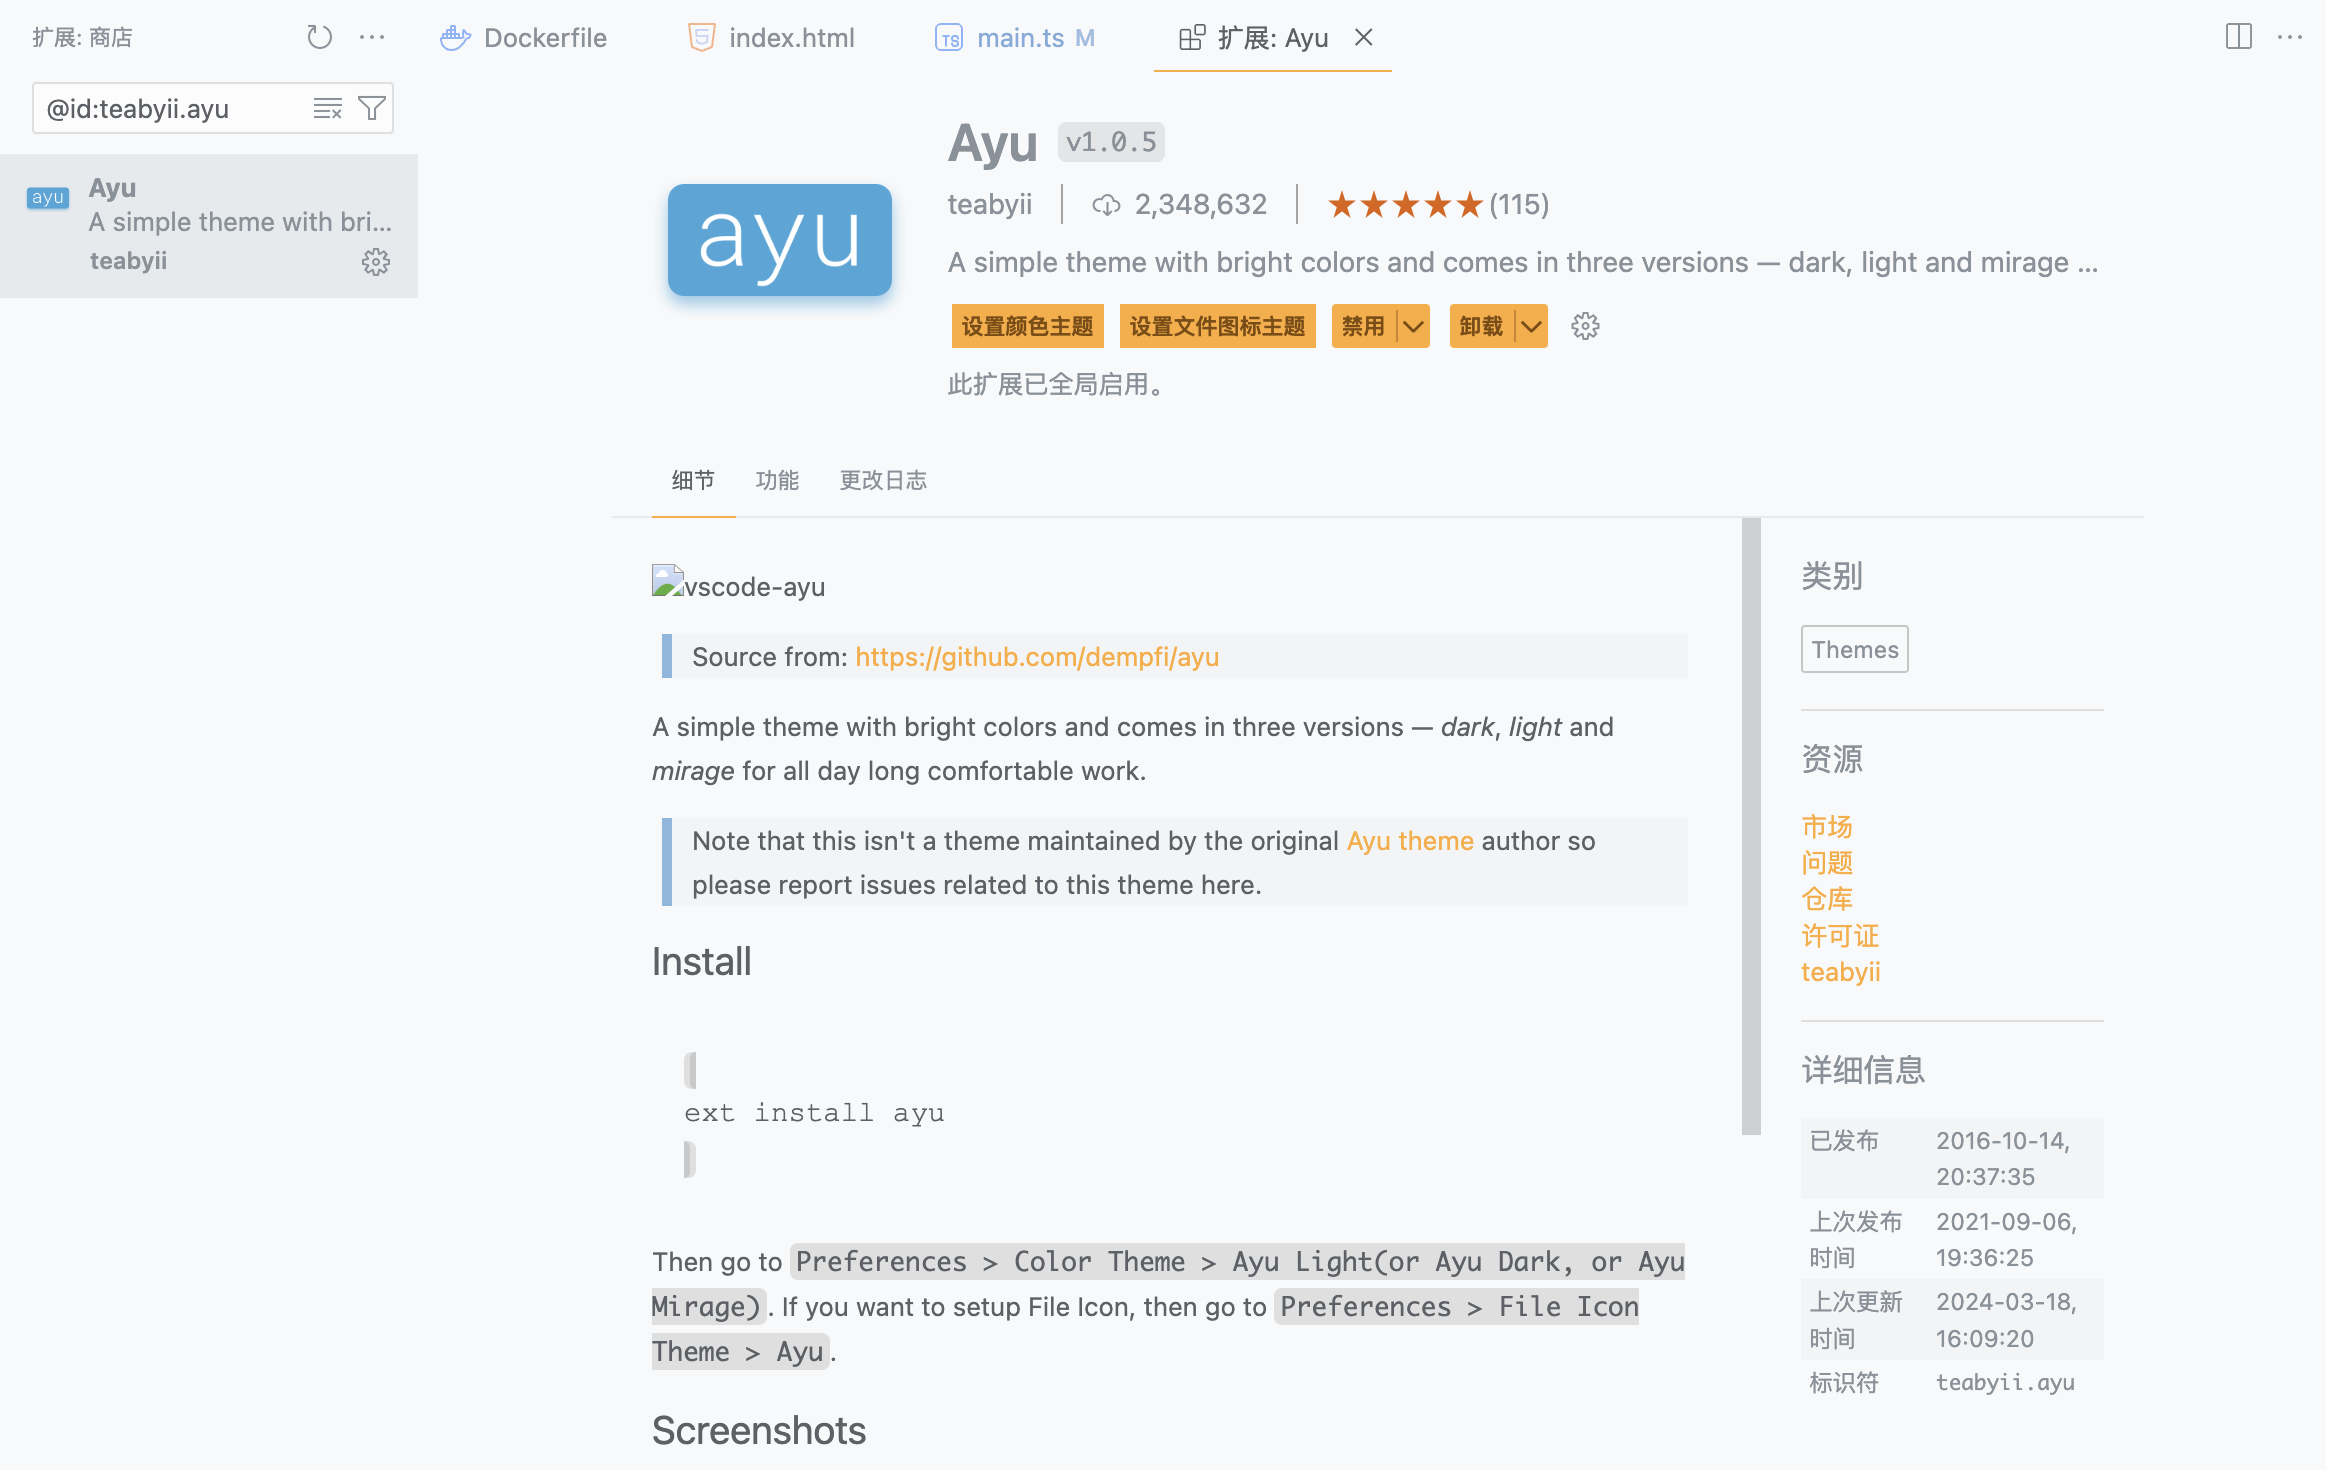
Task: Open the extensions panel more actions menu
Action: click(x=372, y=38)
